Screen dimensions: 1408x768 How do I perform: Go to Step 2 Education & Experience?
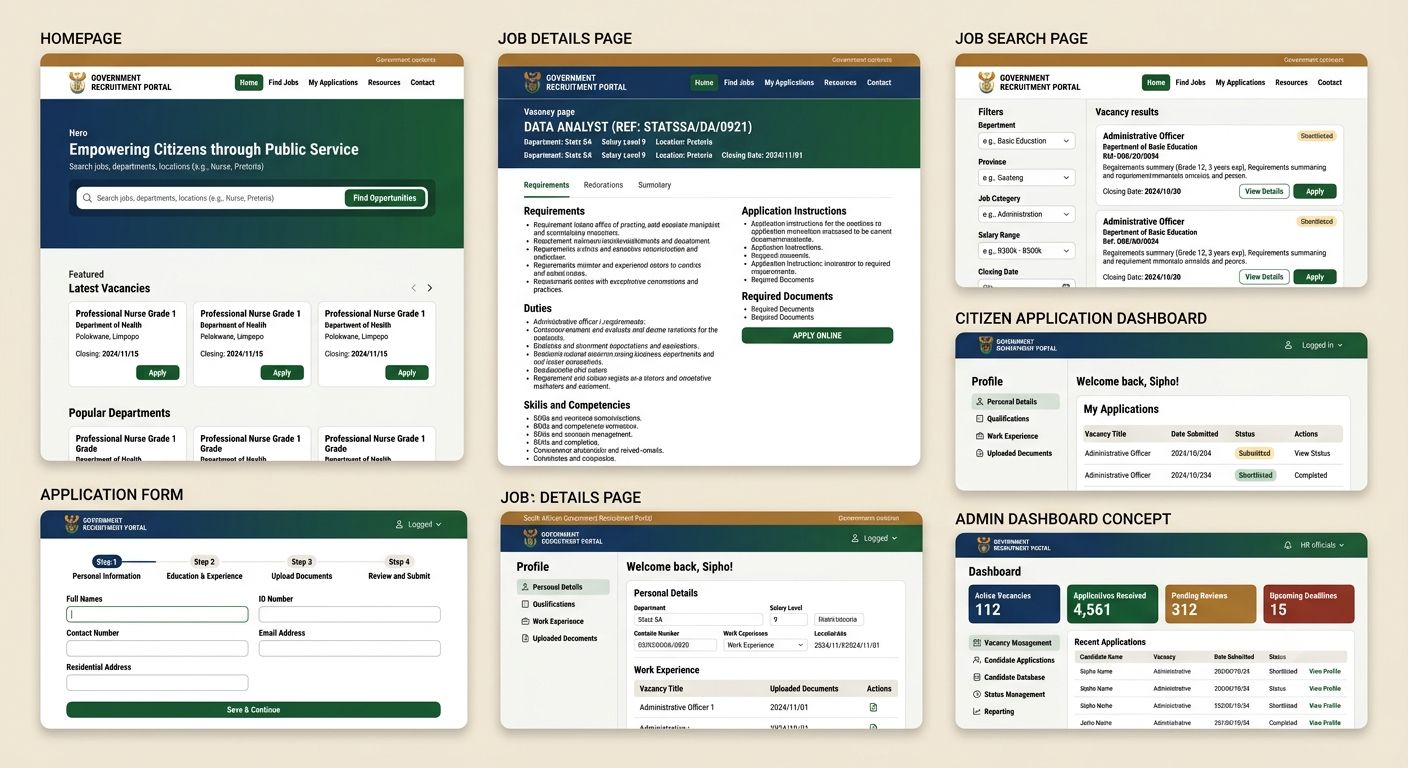(x=204, y=568)
